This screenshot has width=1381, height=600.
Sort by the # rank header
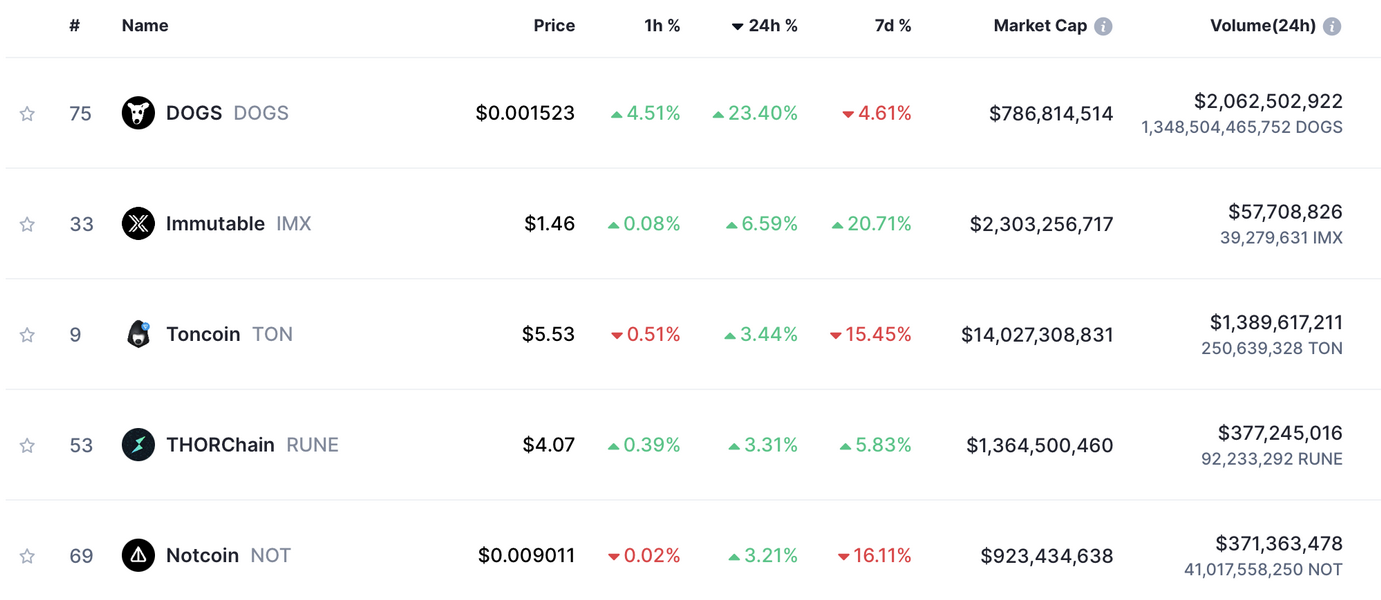(75, 26)
